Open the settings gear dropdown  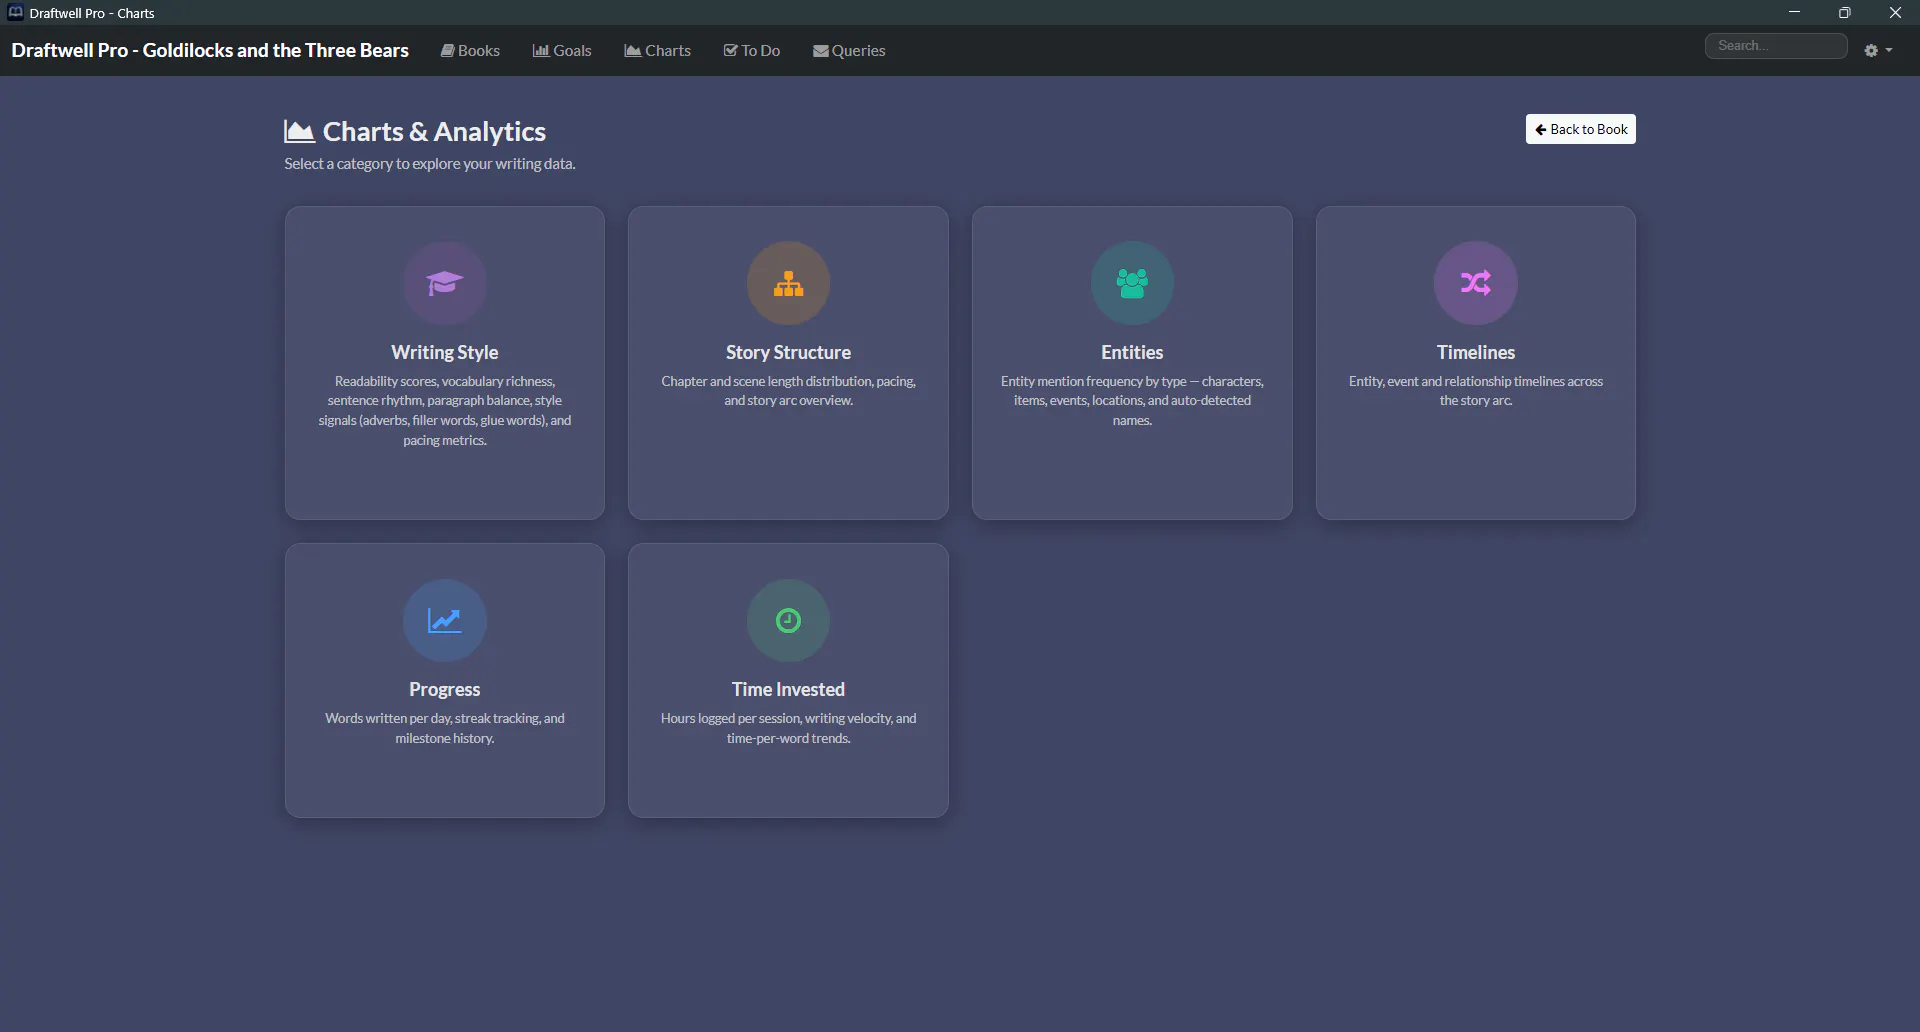click(x=1878, y=50)
